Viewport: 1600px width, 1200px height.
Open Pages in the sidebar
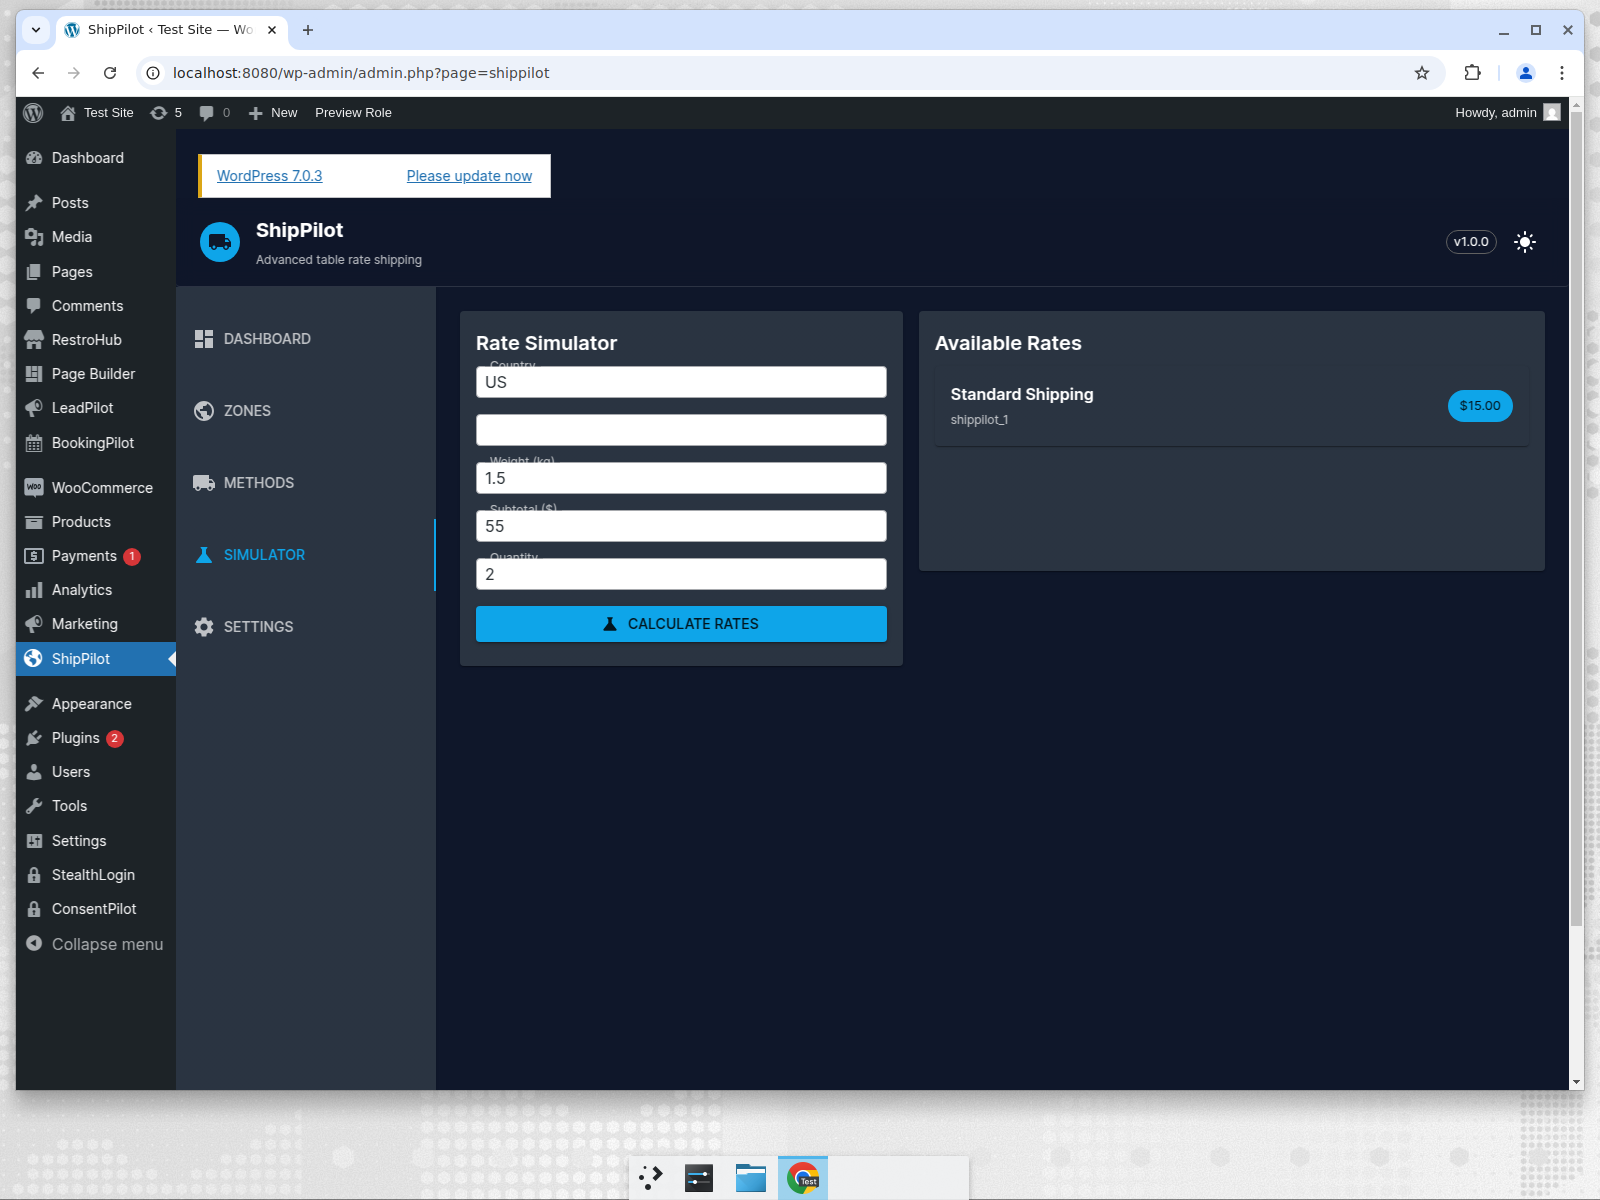coord(96,272)
